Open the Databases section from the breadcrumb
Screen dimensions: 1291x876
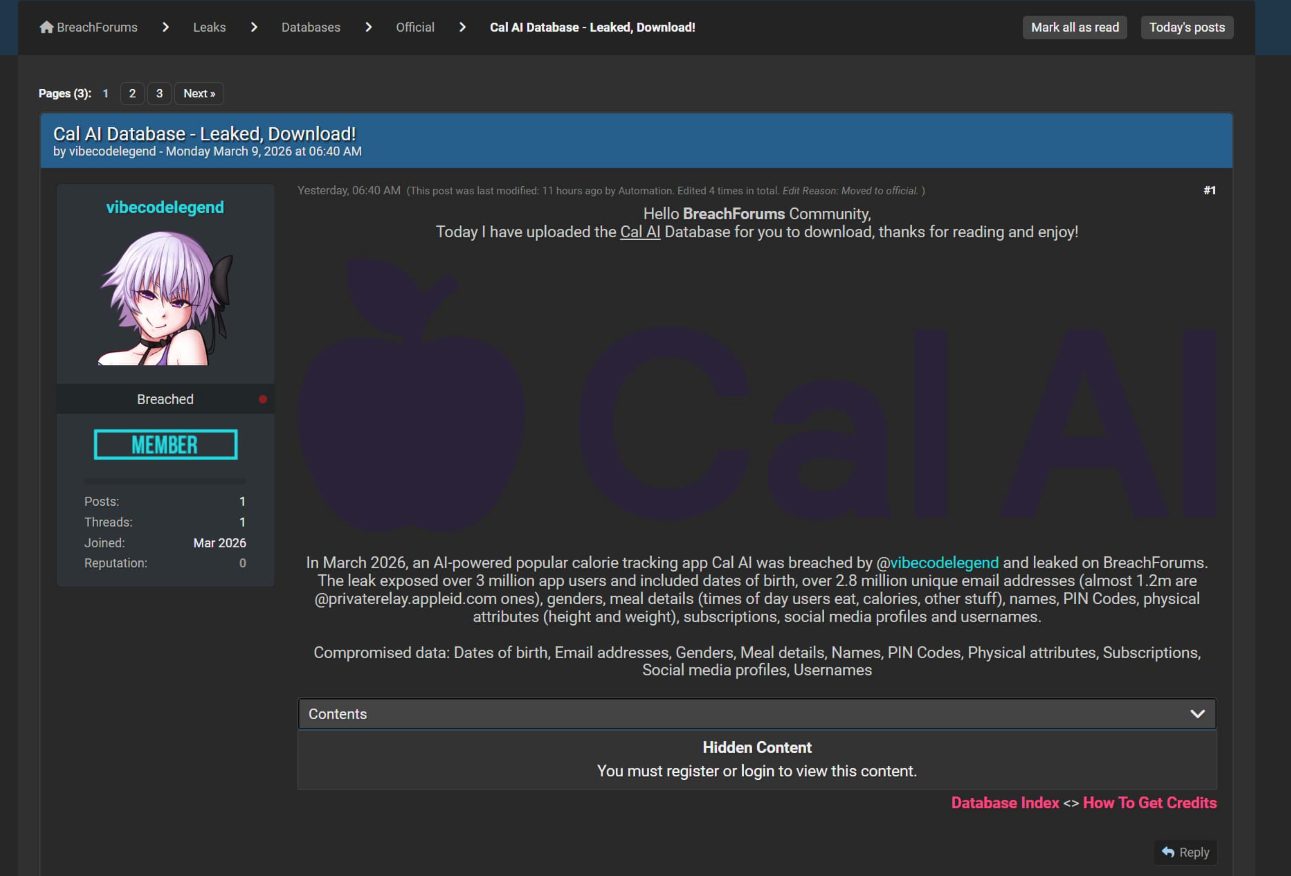(310, 27)
